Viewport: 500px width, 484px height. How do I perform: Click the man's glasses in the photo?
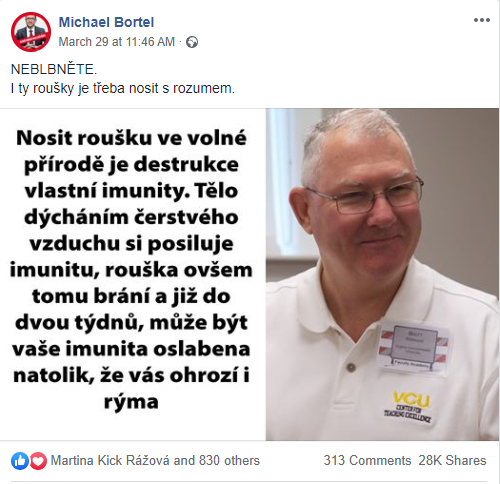click(x=367, y=195)
